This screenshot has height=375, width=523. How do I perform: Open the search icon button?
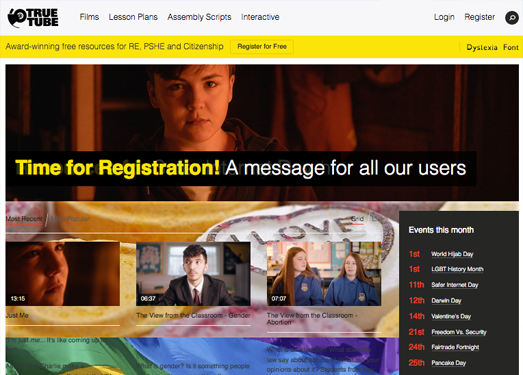point(512,17)
